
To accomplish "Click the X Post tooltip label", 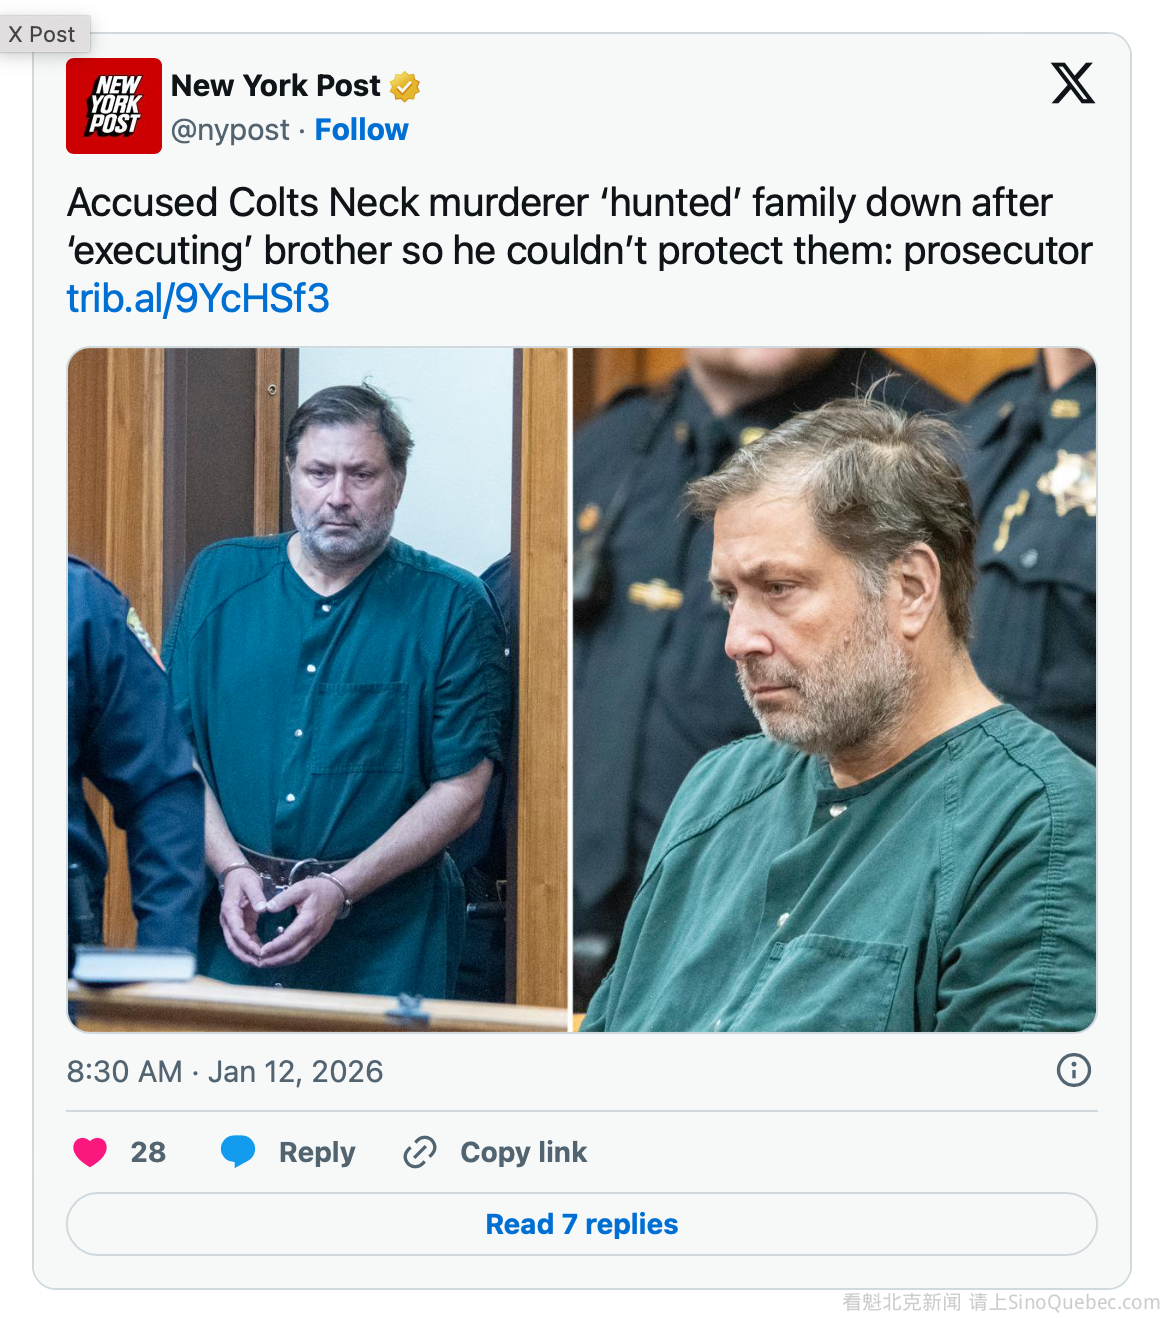I will (x=42, y=34).
